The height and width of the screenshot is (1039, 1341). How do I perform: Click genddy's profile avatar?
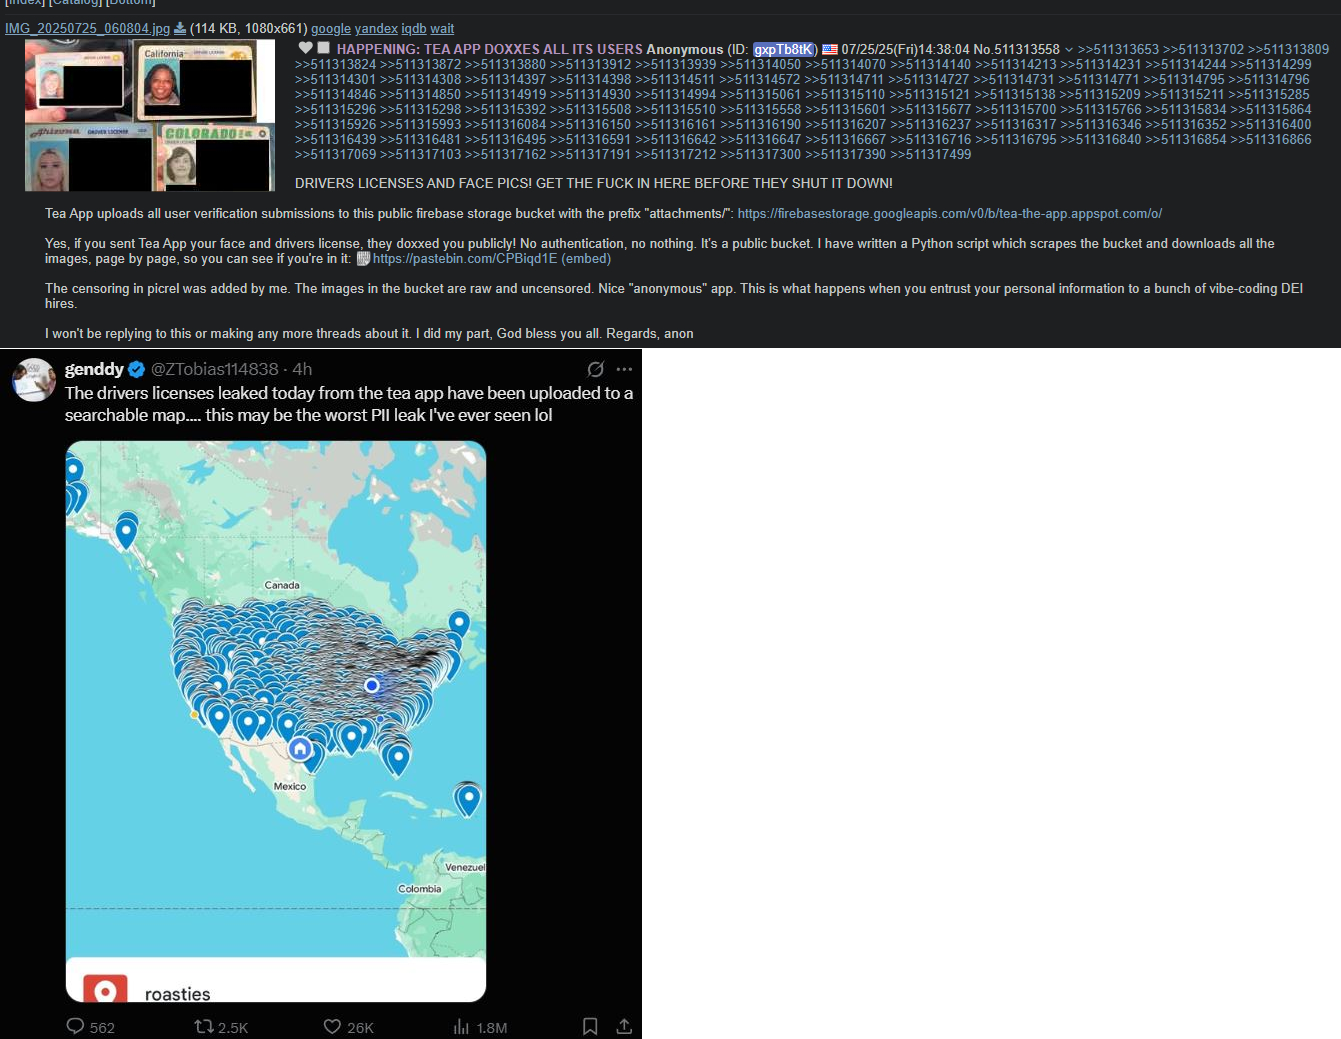coord(34,380)
